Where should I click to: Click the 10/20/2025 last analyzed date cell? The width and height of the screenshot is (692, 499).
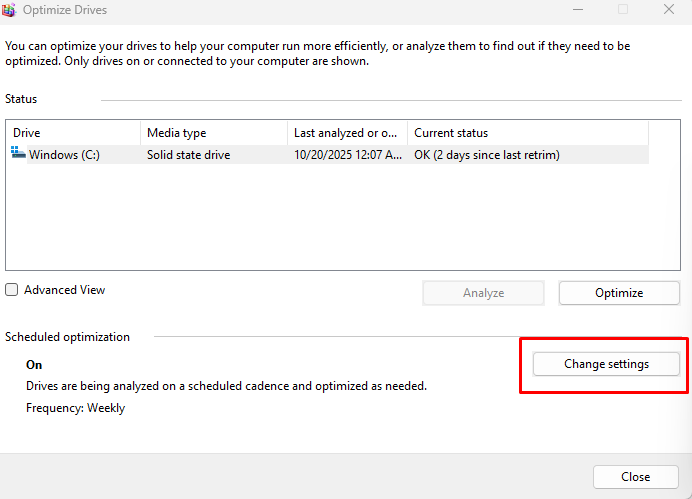tap(347, 155)
